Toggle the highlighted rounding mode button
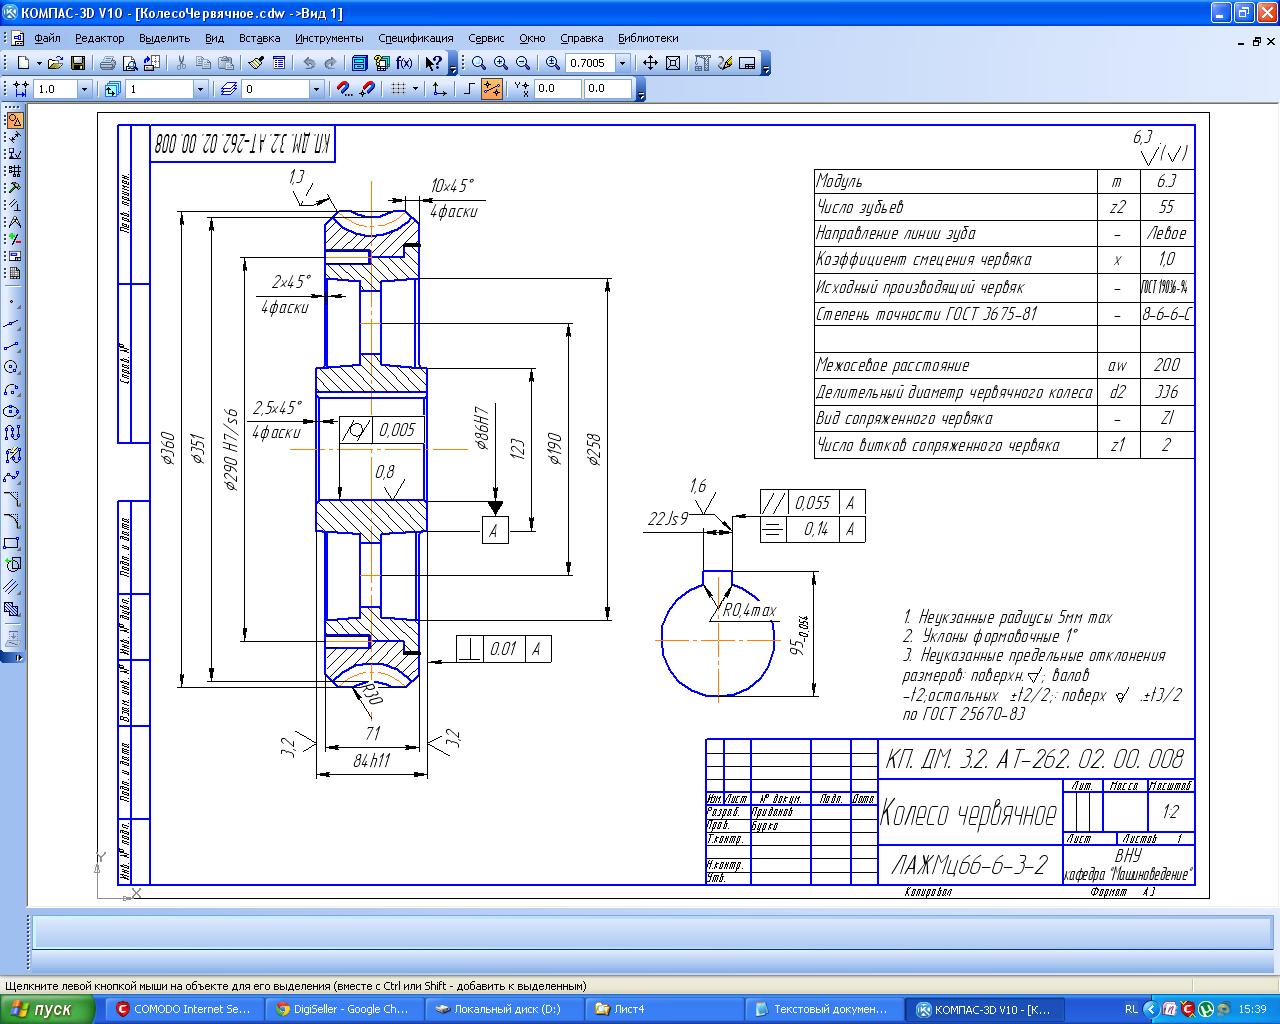The image size is (1280, 1024). click(x=492, y=89)
